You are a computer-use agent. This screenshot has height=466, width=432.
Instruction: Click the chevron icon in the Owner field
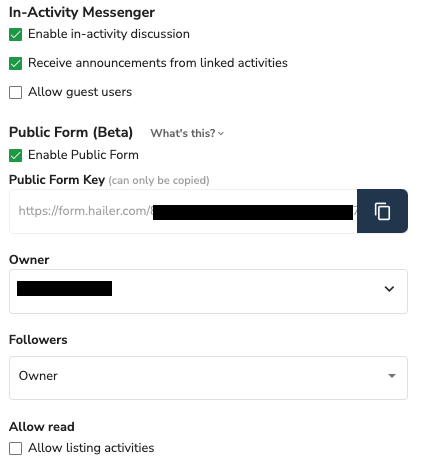[389, 289]
